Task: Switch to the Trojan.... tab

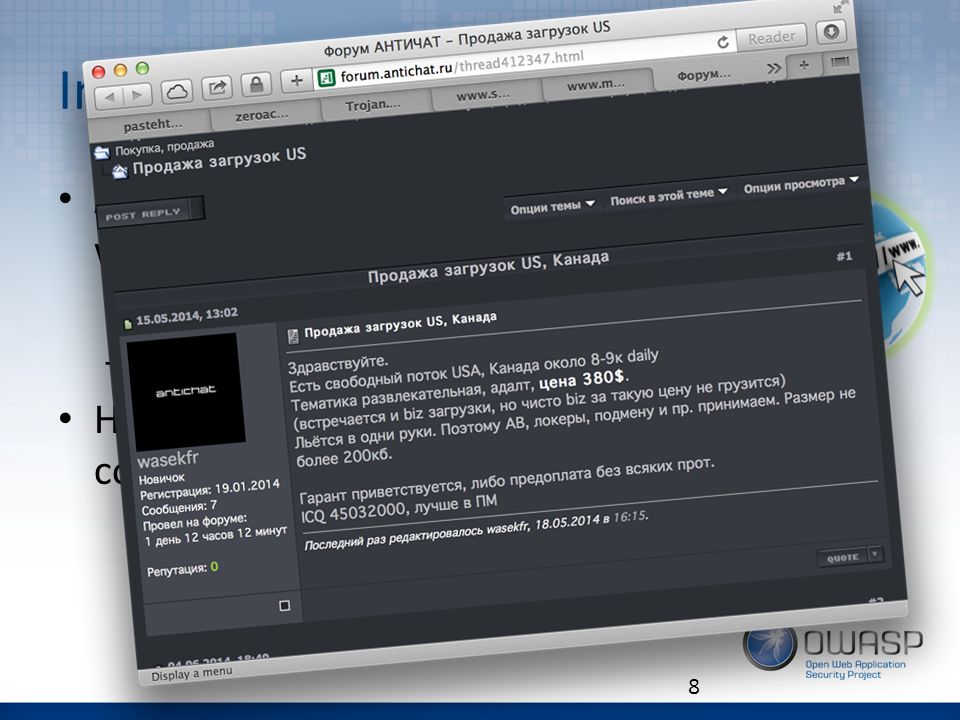Action: [373, 105]
